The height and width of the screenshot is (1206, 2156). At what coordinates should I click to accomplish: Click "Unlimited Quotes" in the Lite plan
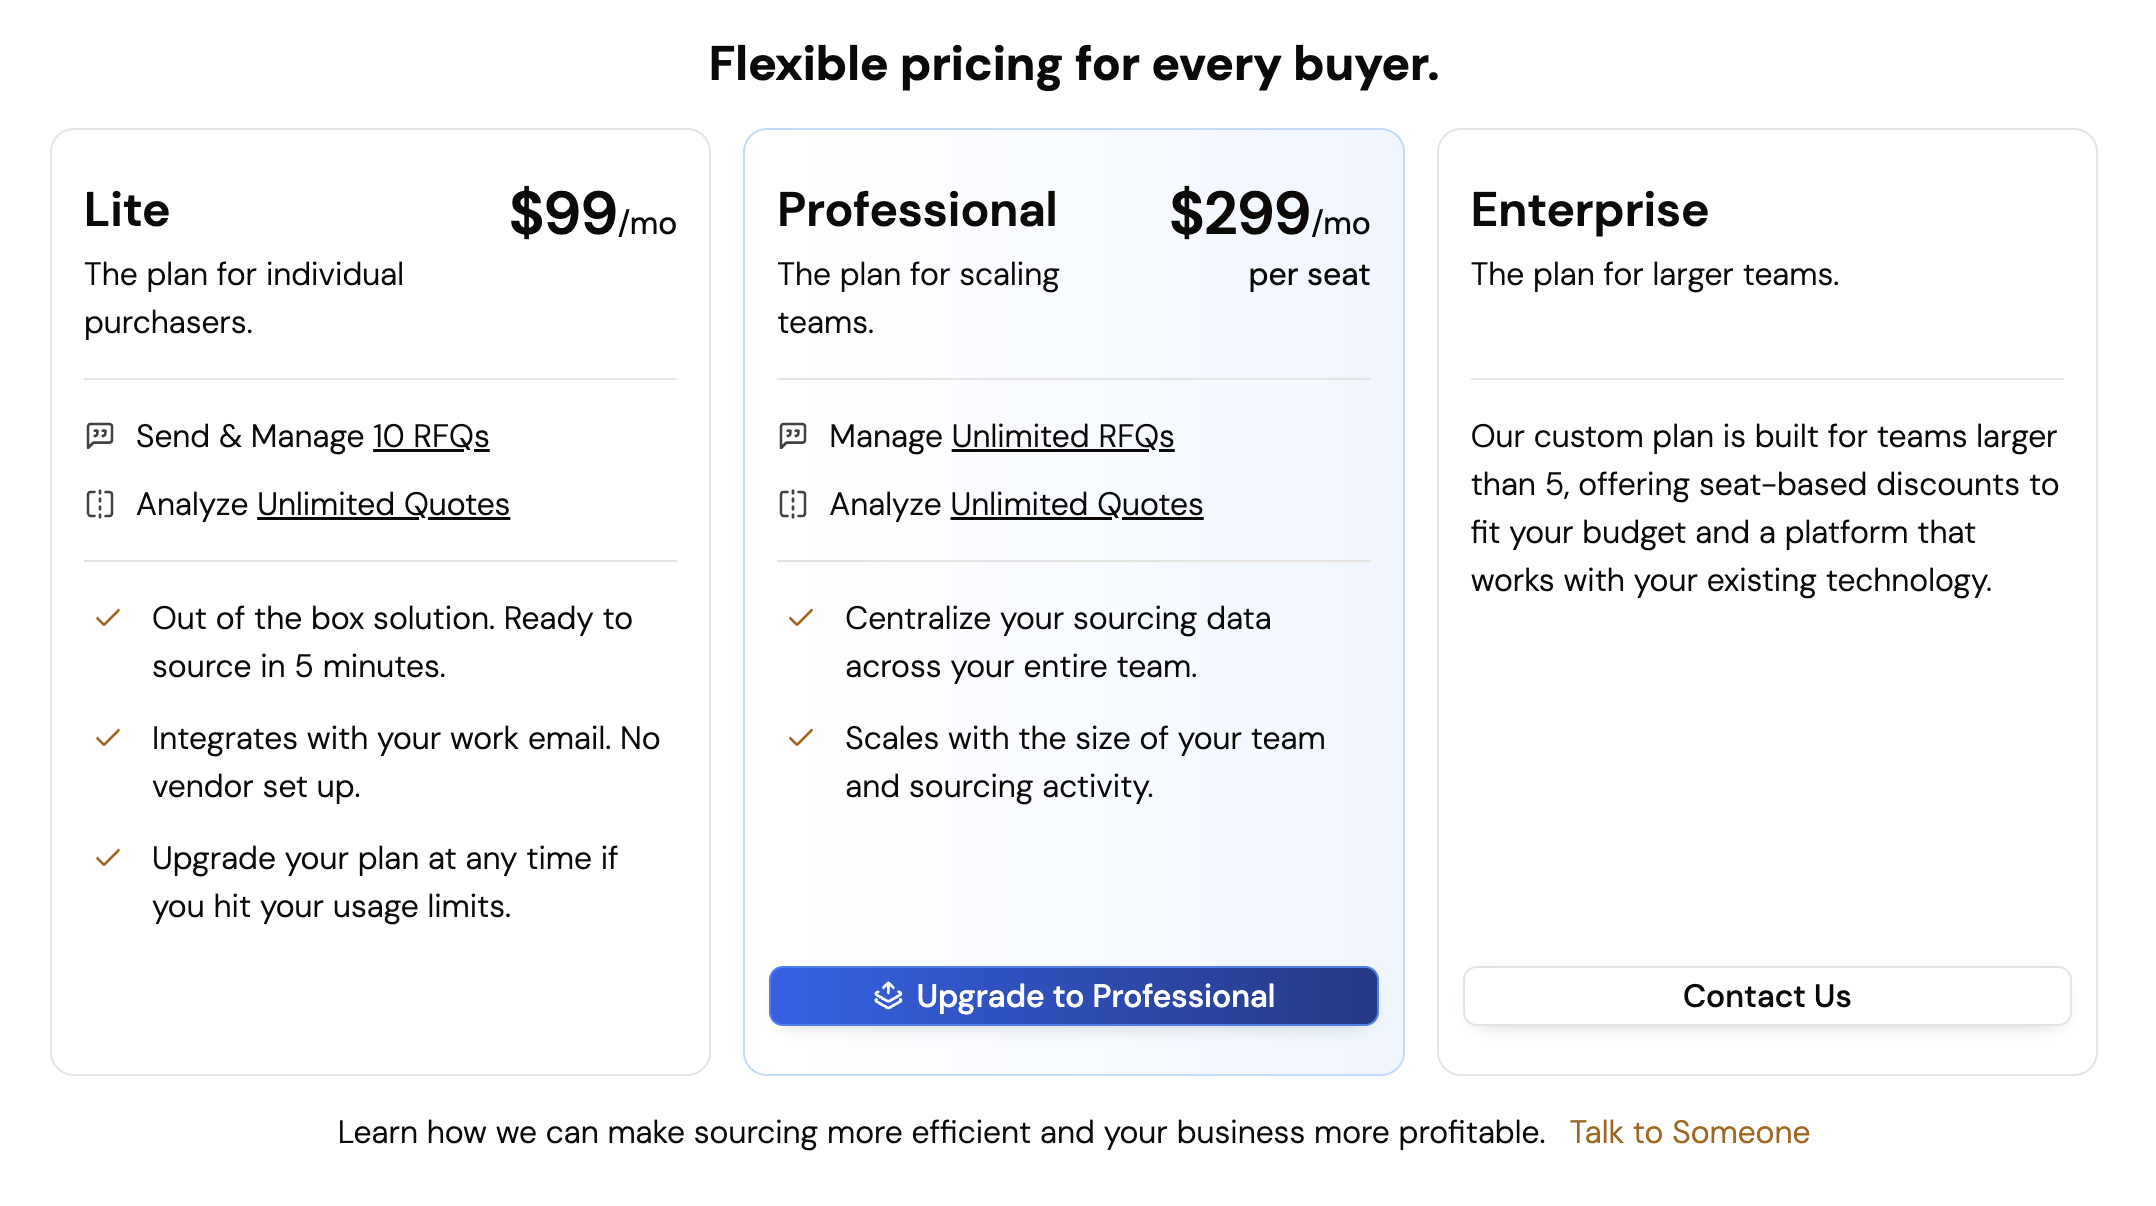(383, 504)
